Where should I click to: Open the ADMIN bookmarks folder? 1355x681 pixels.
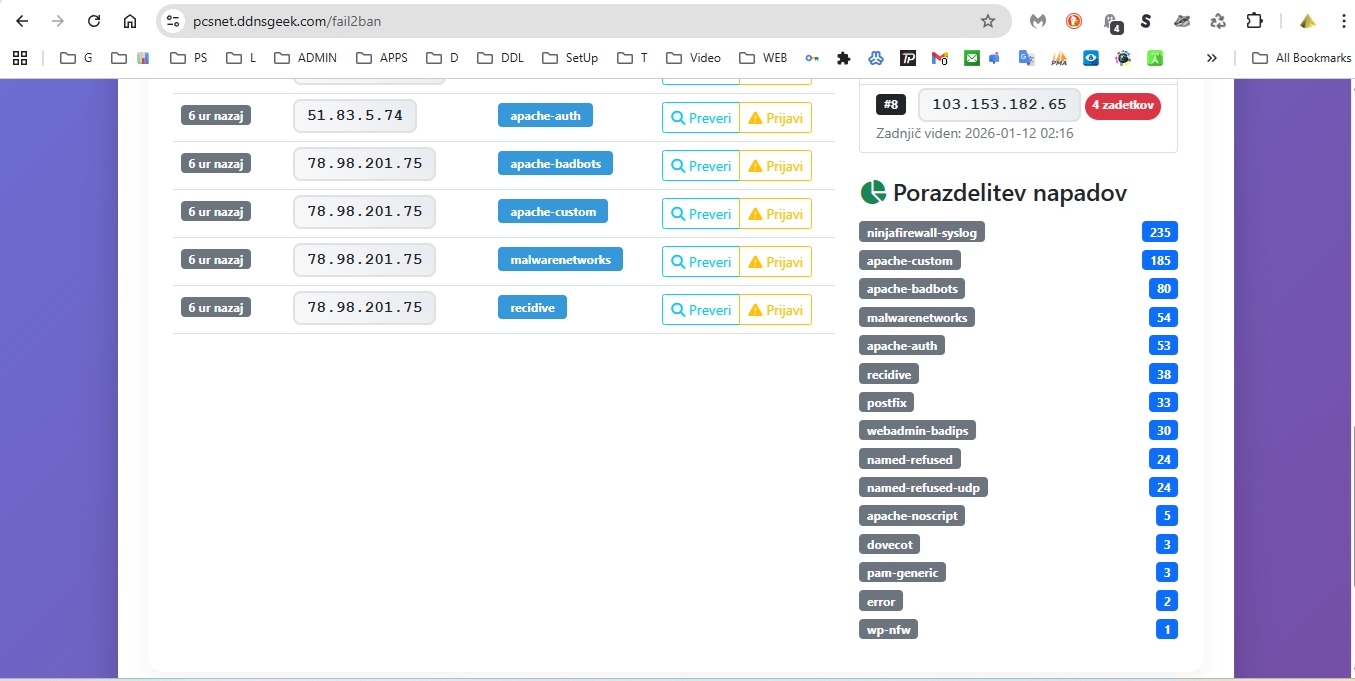(306, 58)
